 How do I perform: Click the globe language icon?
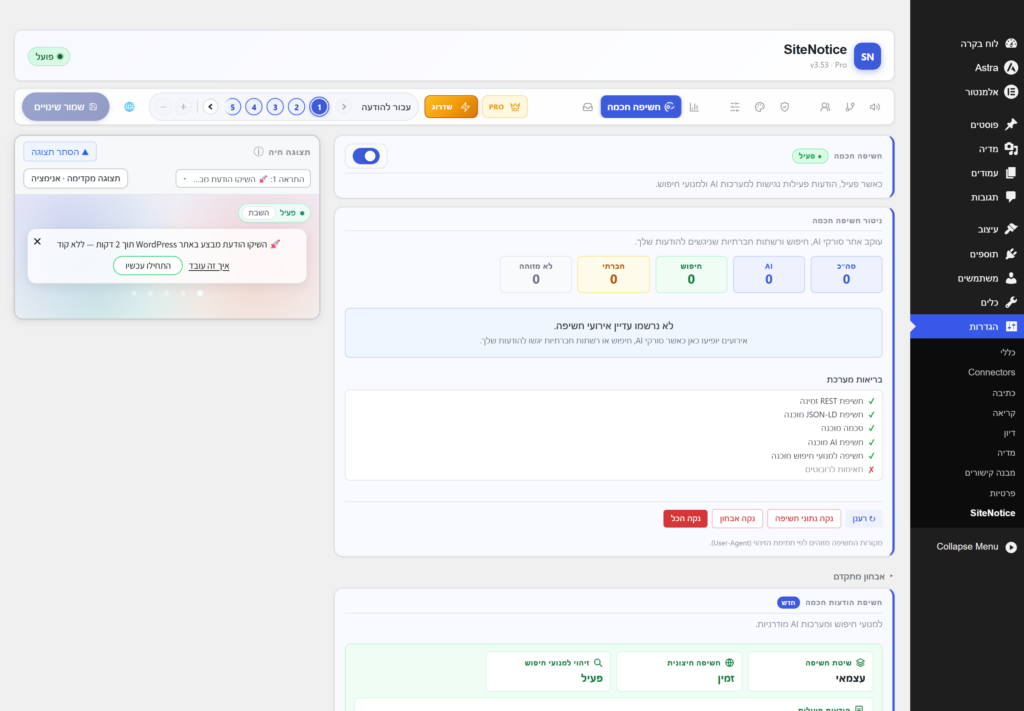(129, 107)
